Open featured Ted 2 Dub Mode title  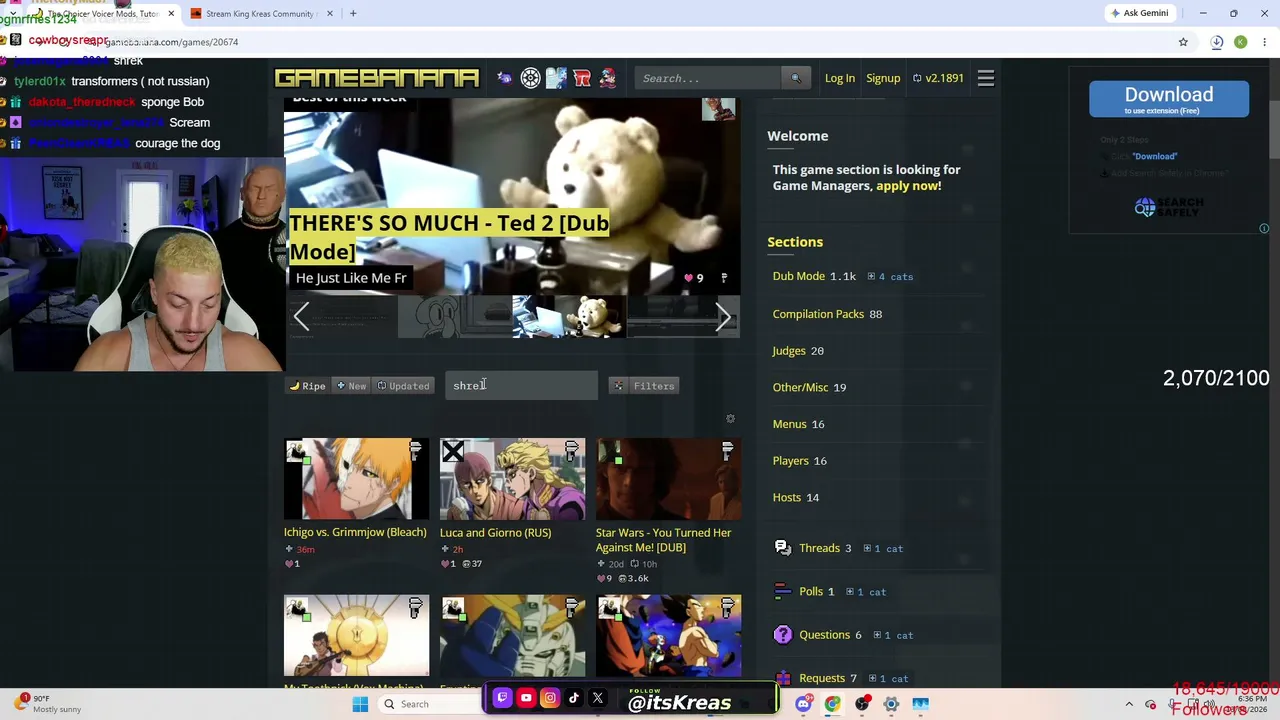[x=449, y=237]
